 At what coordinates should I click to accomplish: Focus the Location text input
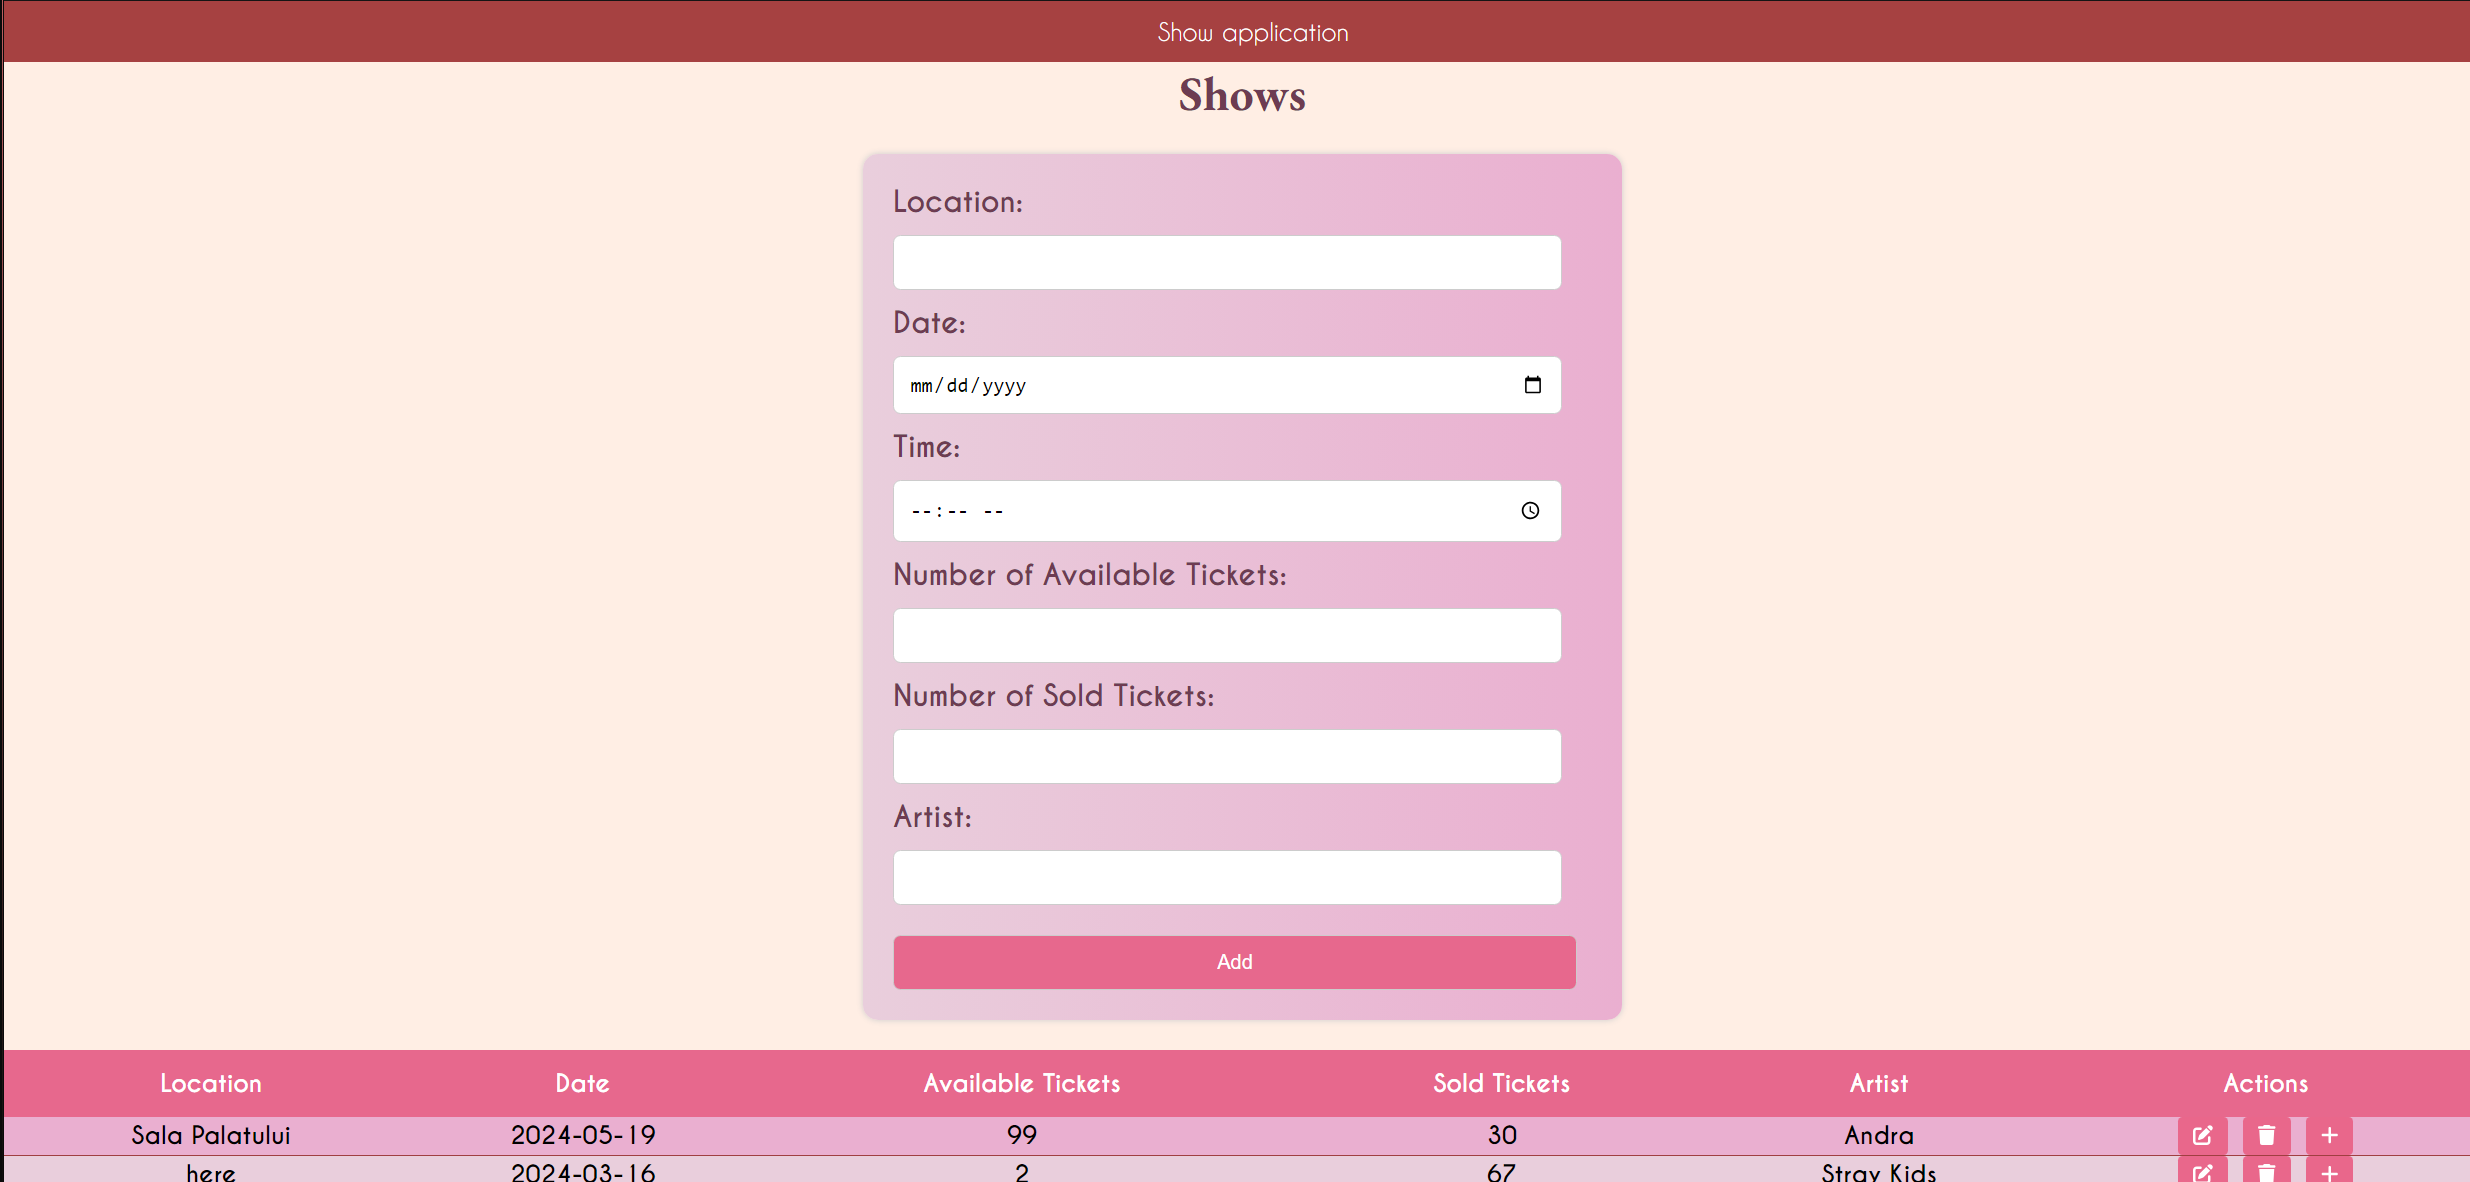1226,263
